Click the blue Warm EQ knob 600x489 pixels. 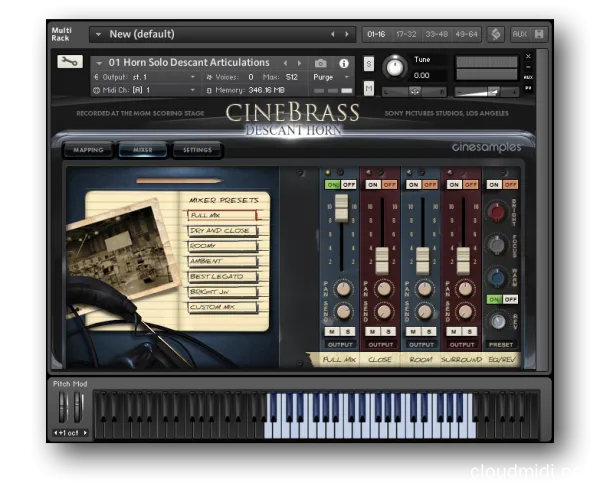(x=497, y=277)
